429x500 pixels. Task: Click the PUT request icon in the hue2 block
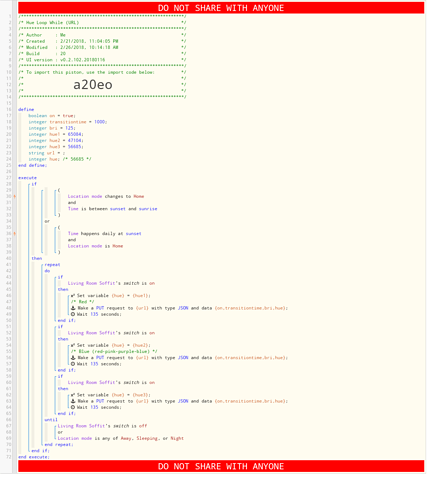(73, 358)
